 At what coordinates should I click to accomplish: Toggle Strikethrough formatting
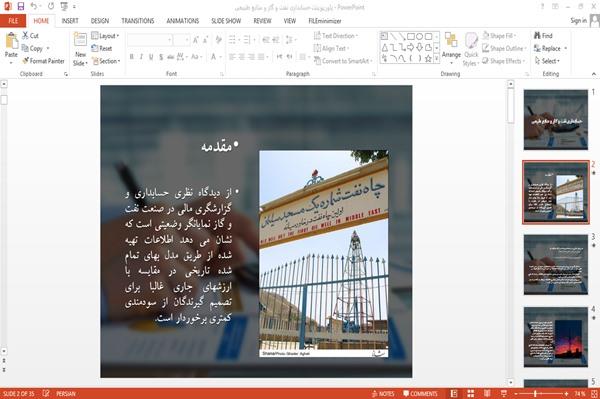(171, 57)
